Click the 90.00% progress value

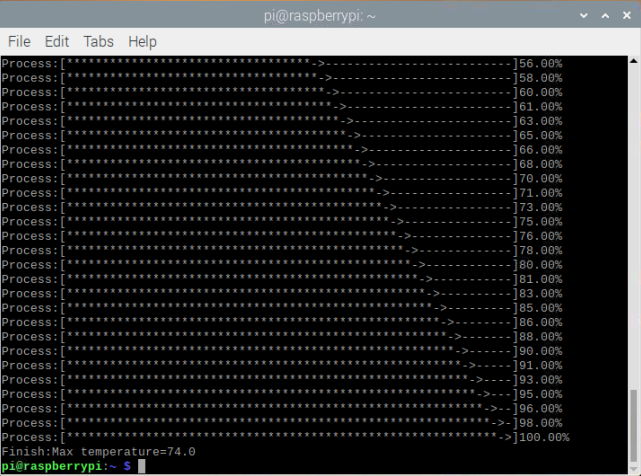(x=540, y=351)
